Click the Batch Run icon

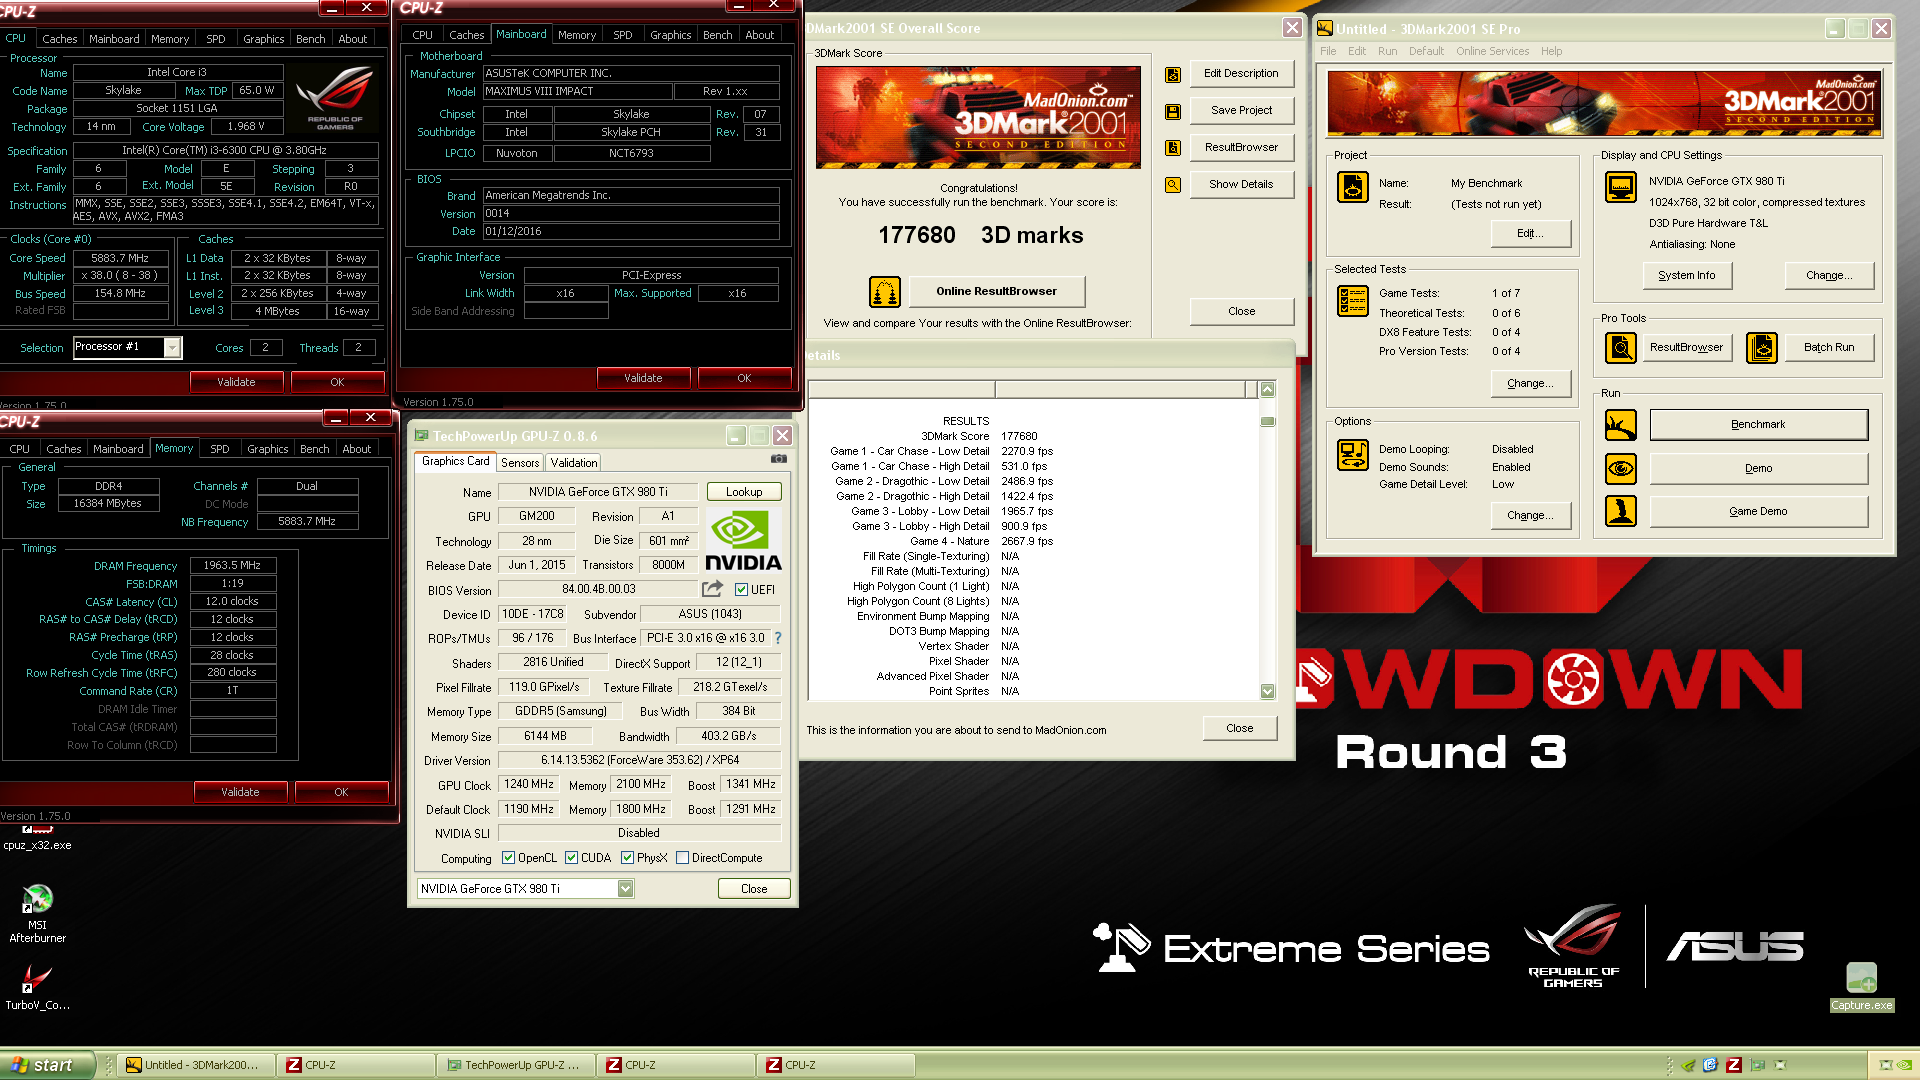1762,347
